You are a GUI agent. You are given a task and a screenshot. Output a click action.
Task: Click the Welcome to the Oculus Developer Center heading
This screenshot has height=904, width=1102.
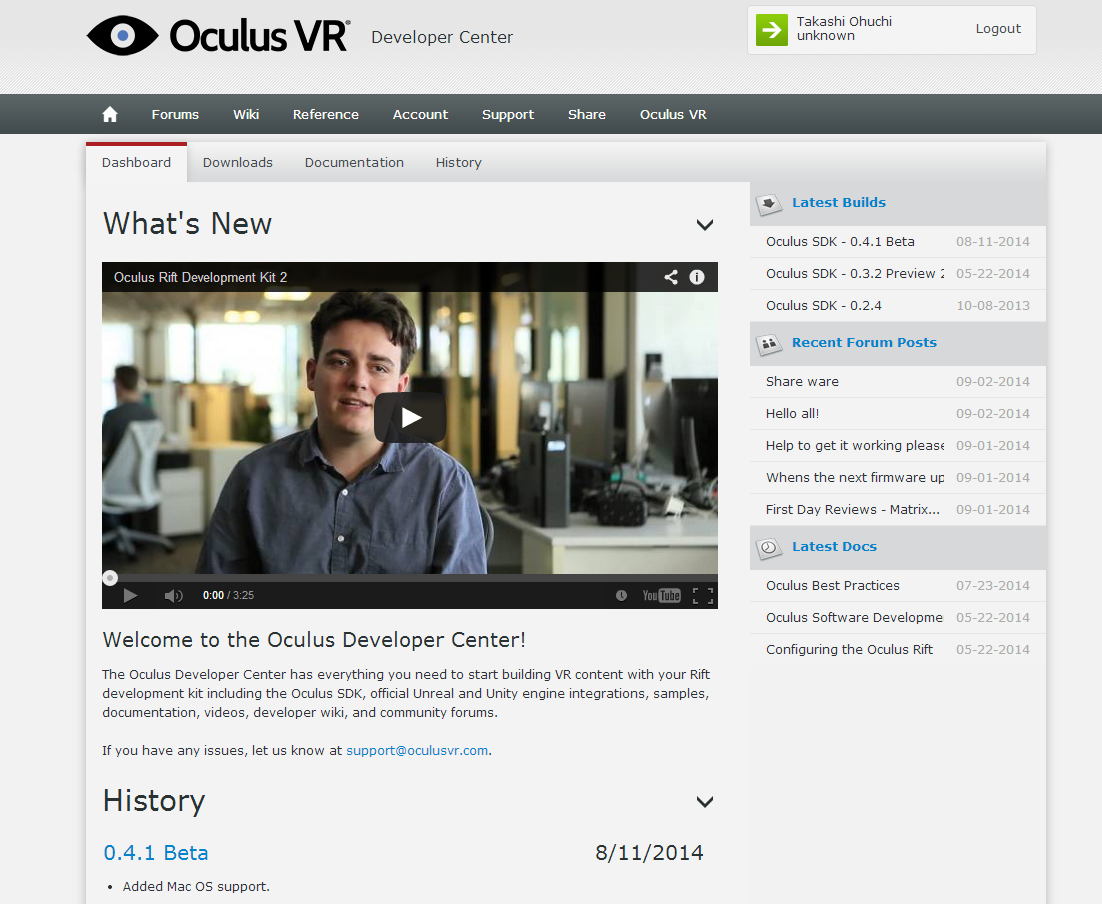tap(314, 640)
